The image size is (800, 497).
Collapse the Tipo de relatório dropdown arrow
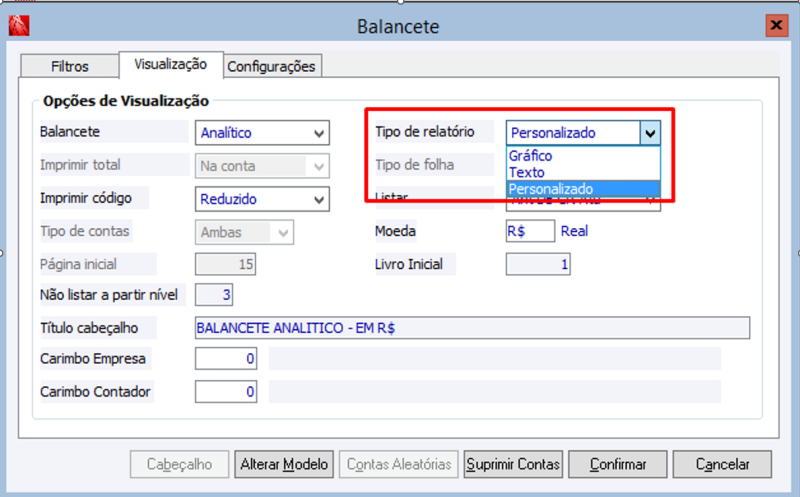pyautogui.click(x=649, y=133)
